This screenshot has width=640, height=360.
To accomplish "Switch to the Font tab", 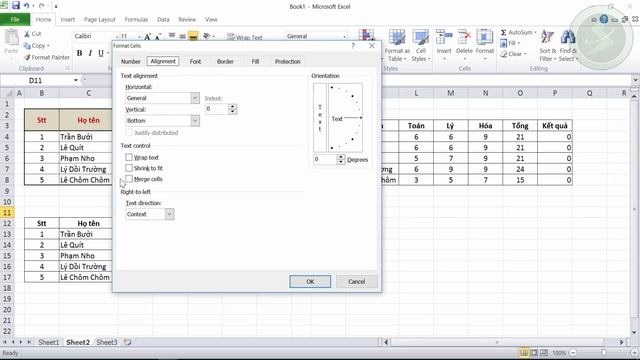I will pos(195,61).
